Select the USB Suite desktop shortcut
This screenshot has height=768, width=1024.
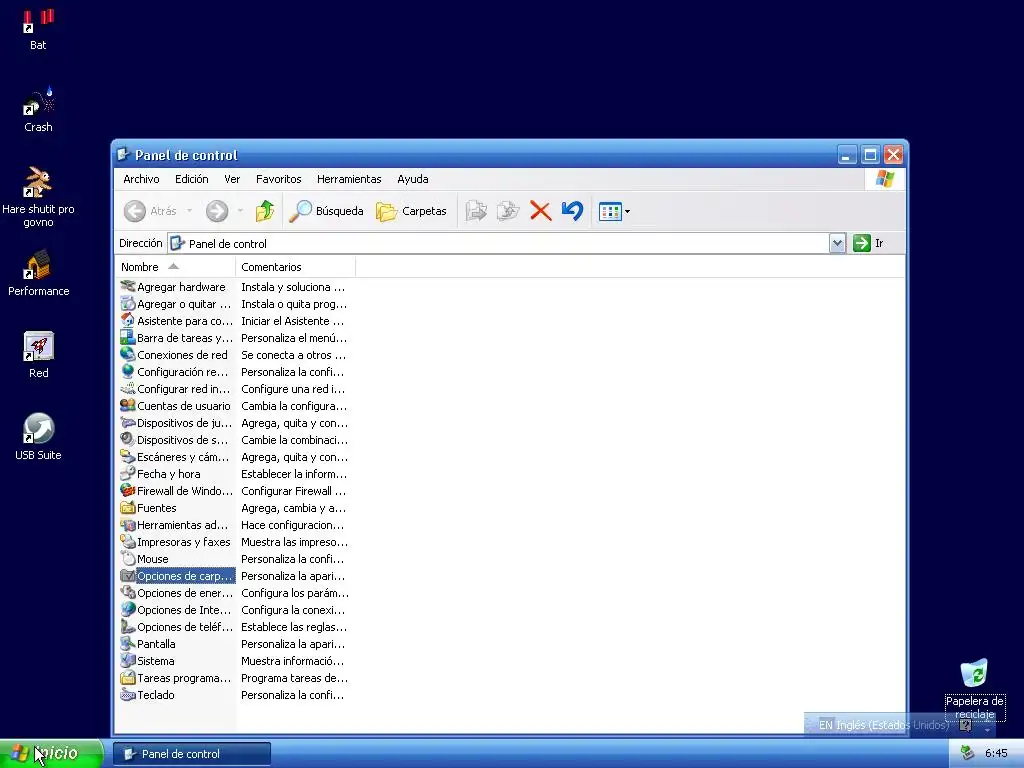(38, 437)
